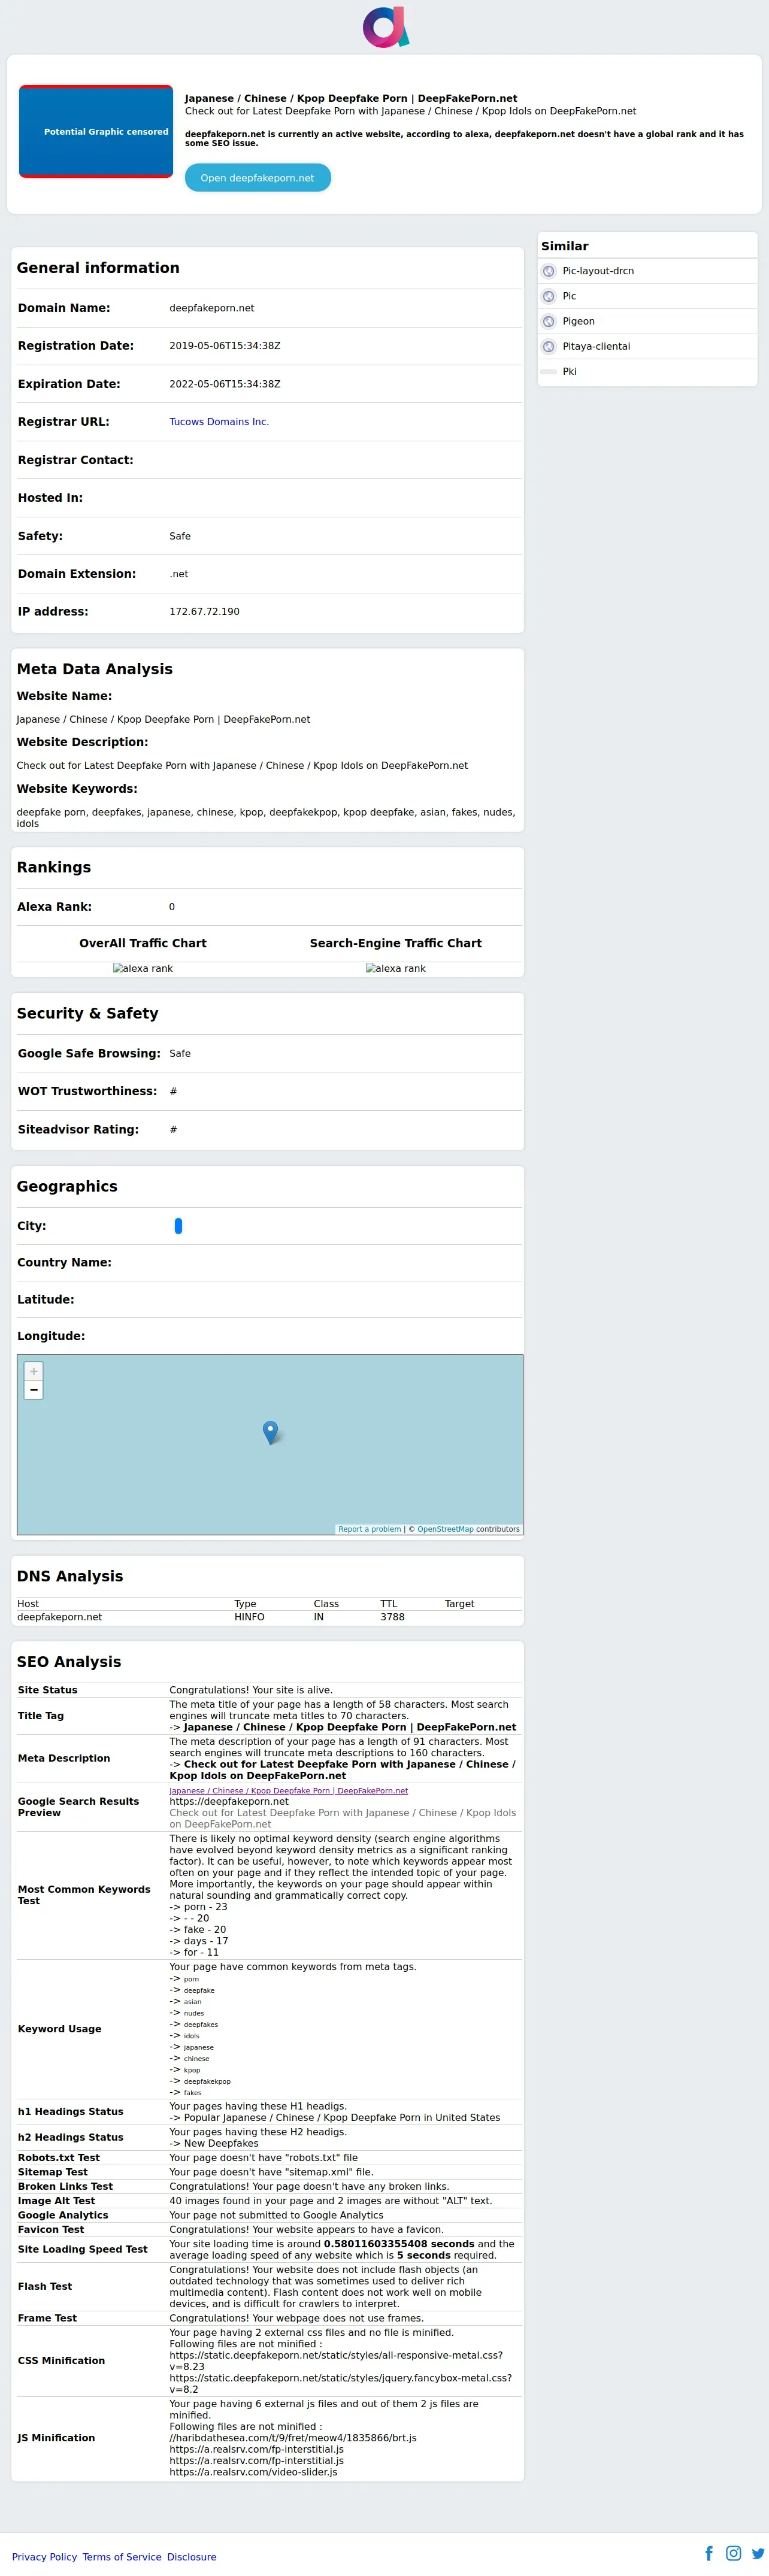Click the Robots.txt Test row label
The height and width of the screenshot is (2576, 769).
coord(59,2158)
